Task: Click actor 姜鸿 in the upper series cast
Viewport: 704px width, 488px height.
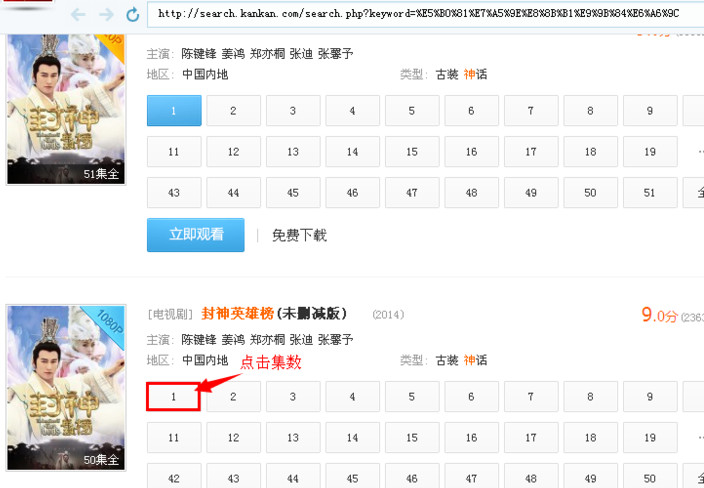Action: tap(233, 54)
